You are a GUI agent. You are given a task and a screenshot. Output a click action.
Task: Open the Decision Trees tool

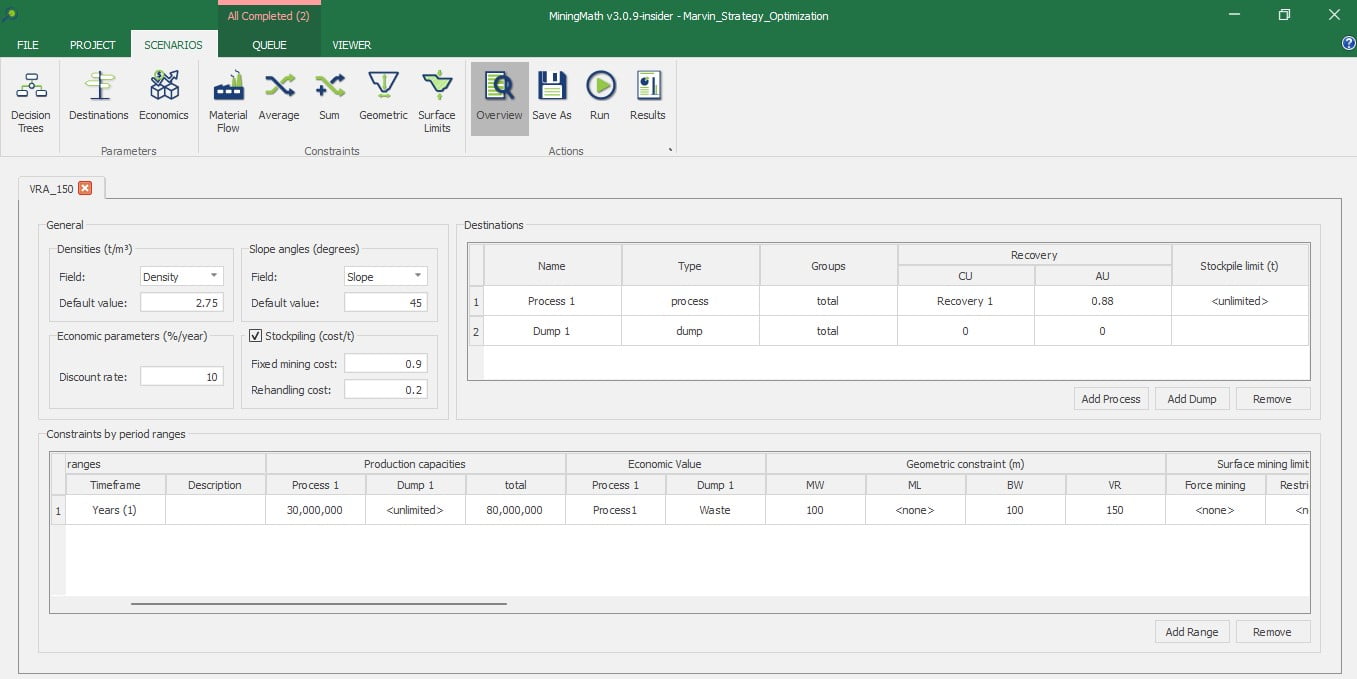[31, 102]
